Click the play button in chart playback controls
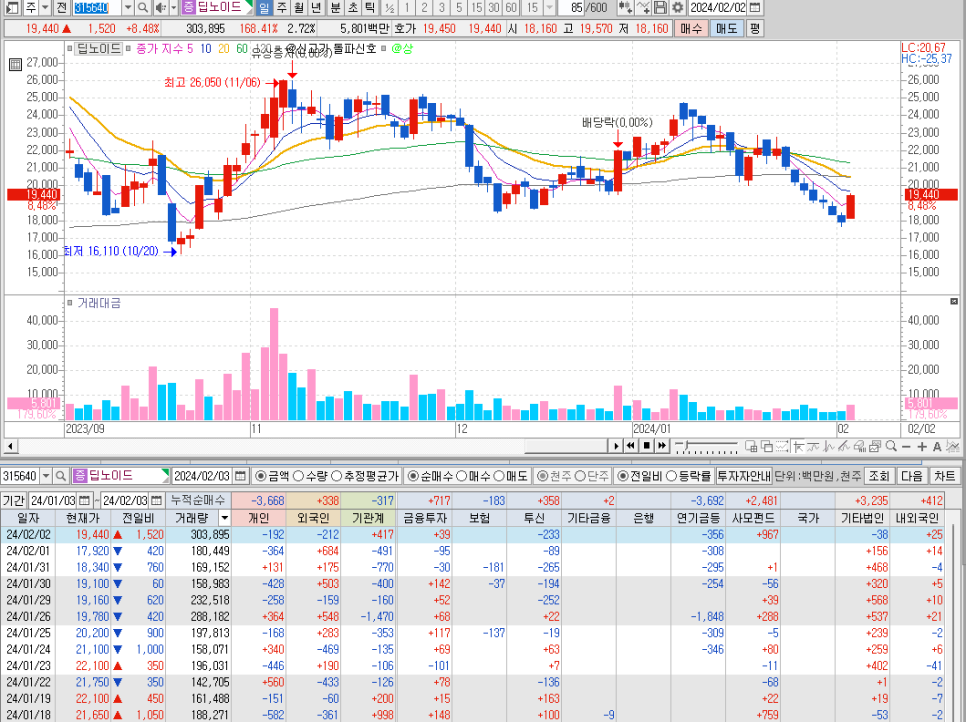Screen dimensions: 966x722 click(x=616, y=446)
